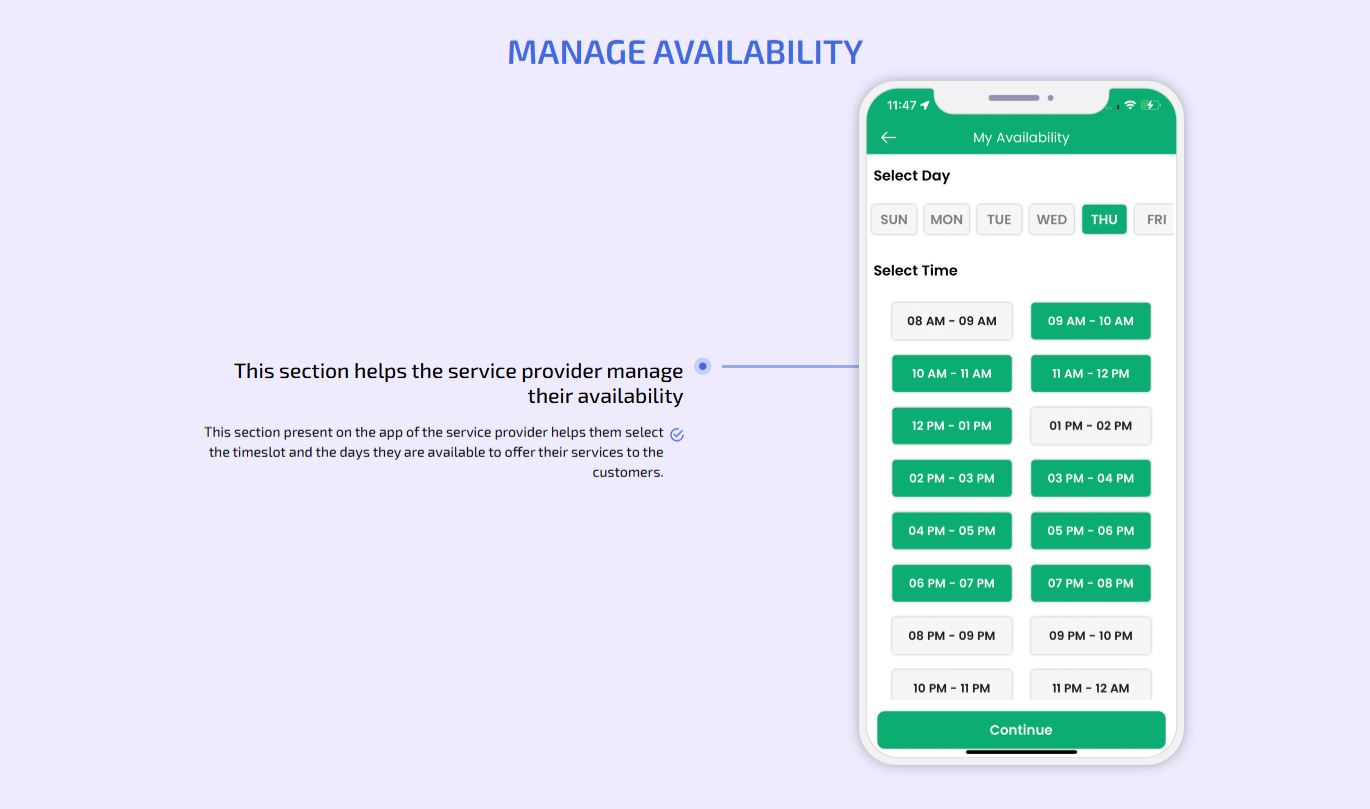Pick the FRI day tab
1370x809 pixels.
(1155, 220)
